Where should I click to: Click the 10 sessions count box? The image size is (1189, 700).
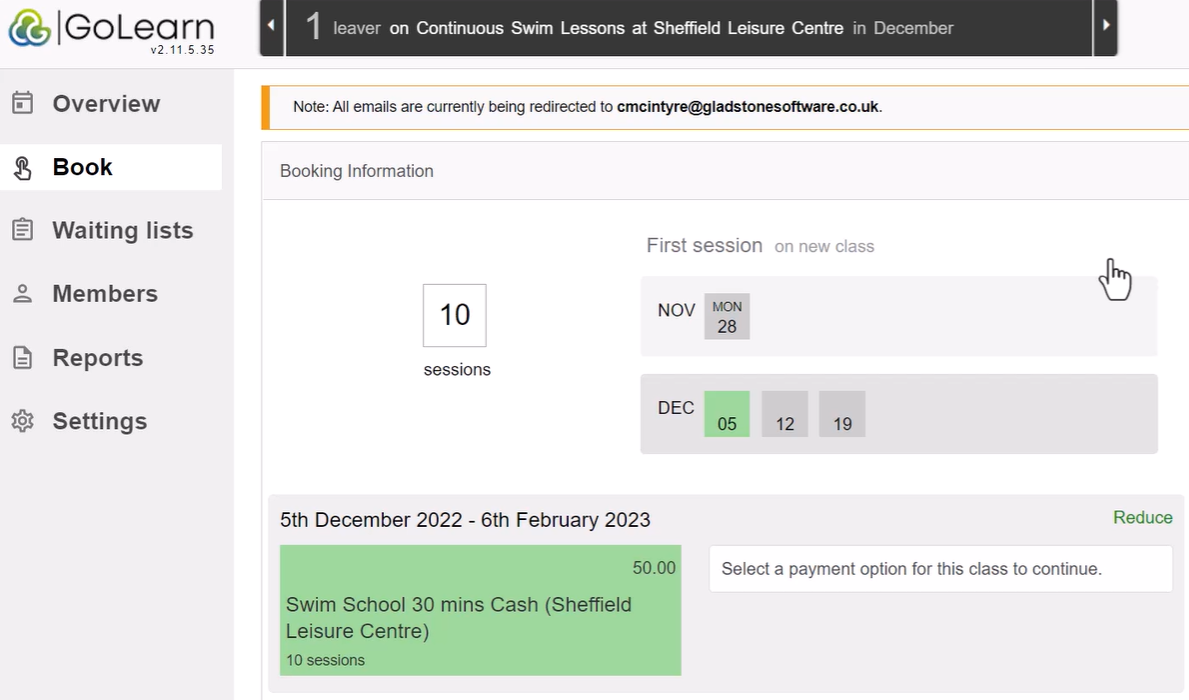[x=455, y=315]
